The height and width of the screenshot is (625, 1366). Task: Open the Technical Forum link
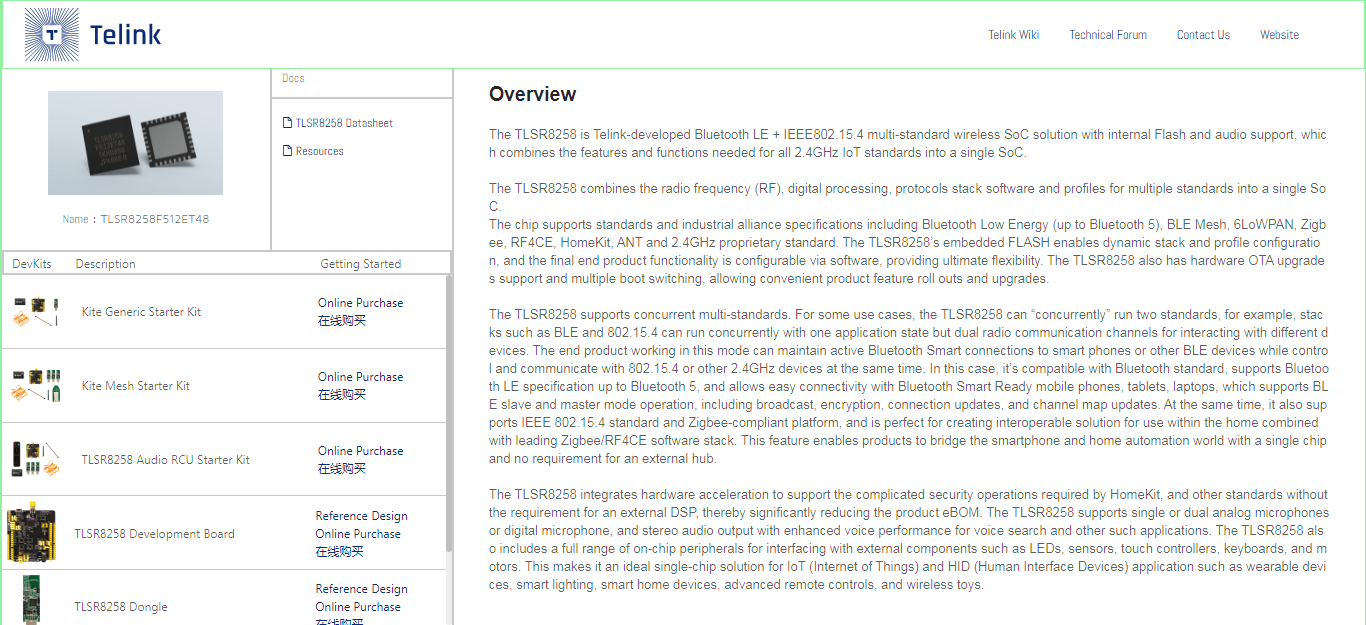click(1108, 35)
